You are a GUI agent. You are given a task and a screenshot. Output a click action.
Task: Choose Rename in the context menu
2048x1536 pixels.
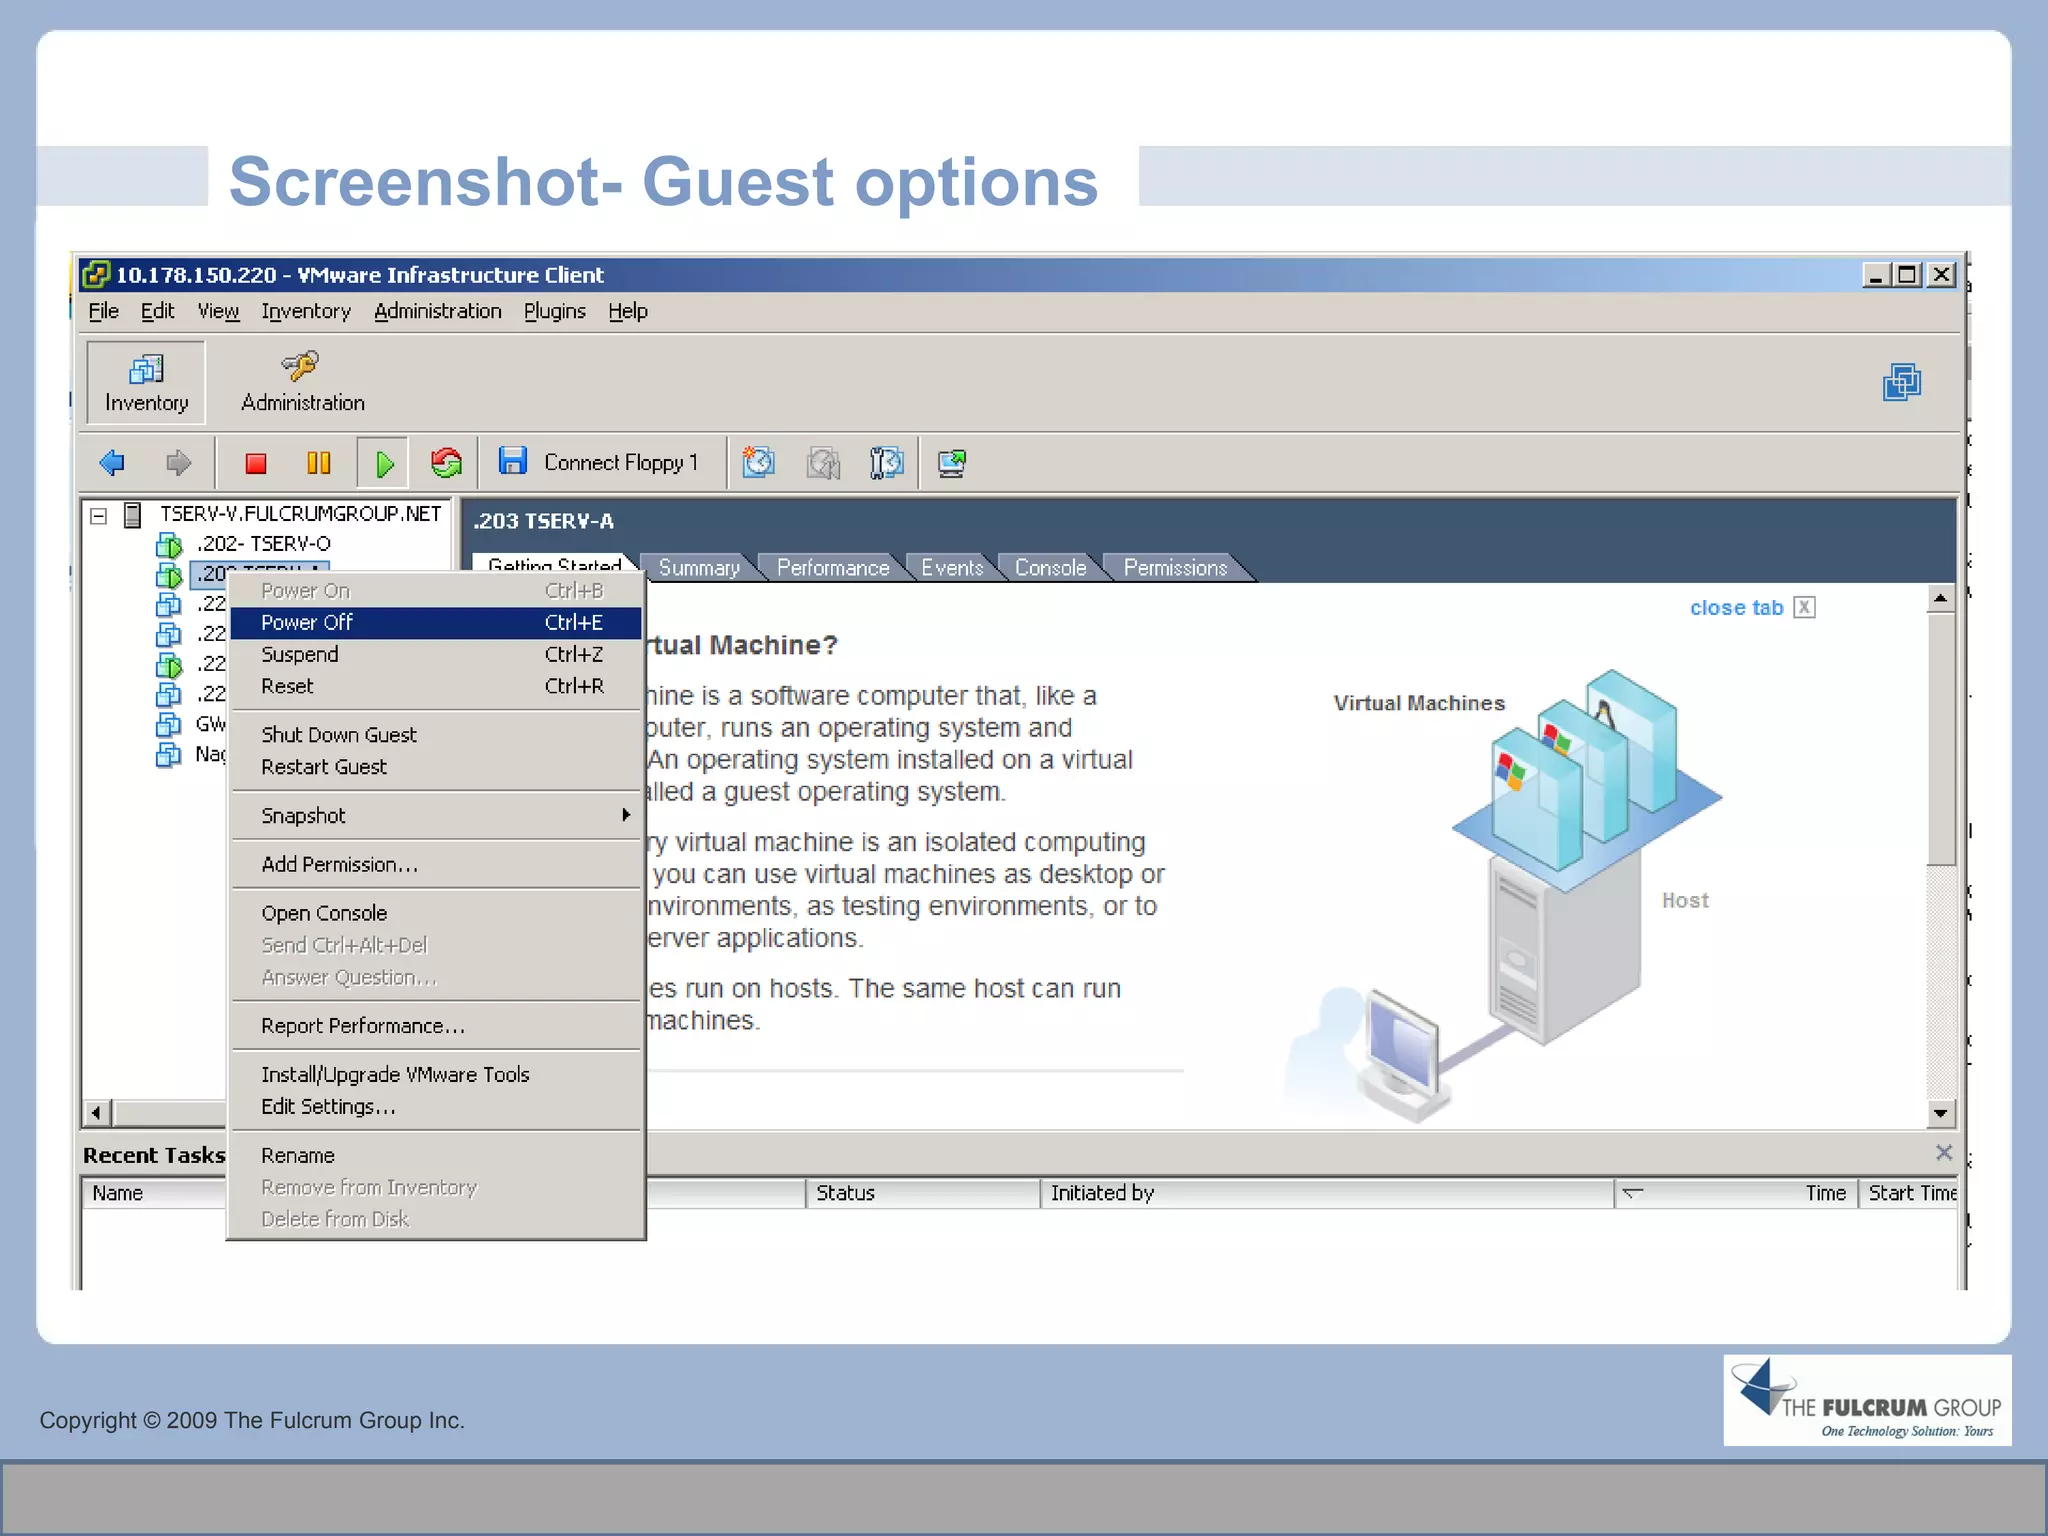click(436, 1155)
